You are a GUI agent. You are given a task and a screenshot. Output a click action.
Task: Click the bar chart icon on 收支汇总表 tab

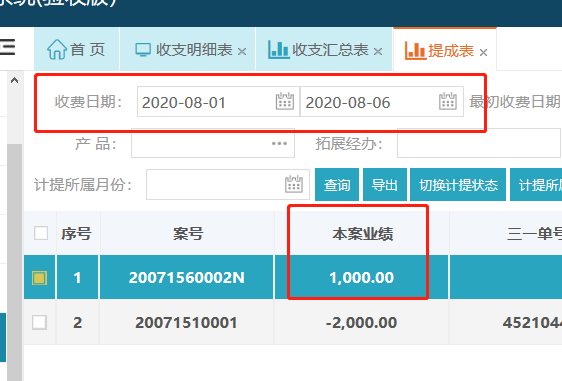278,49
